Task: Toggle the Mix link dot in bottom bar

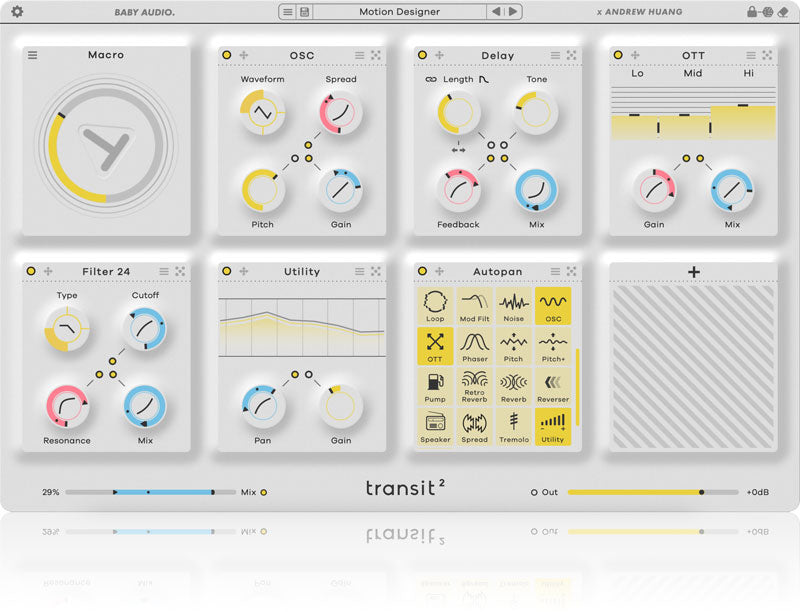Action: coord(264,492)
